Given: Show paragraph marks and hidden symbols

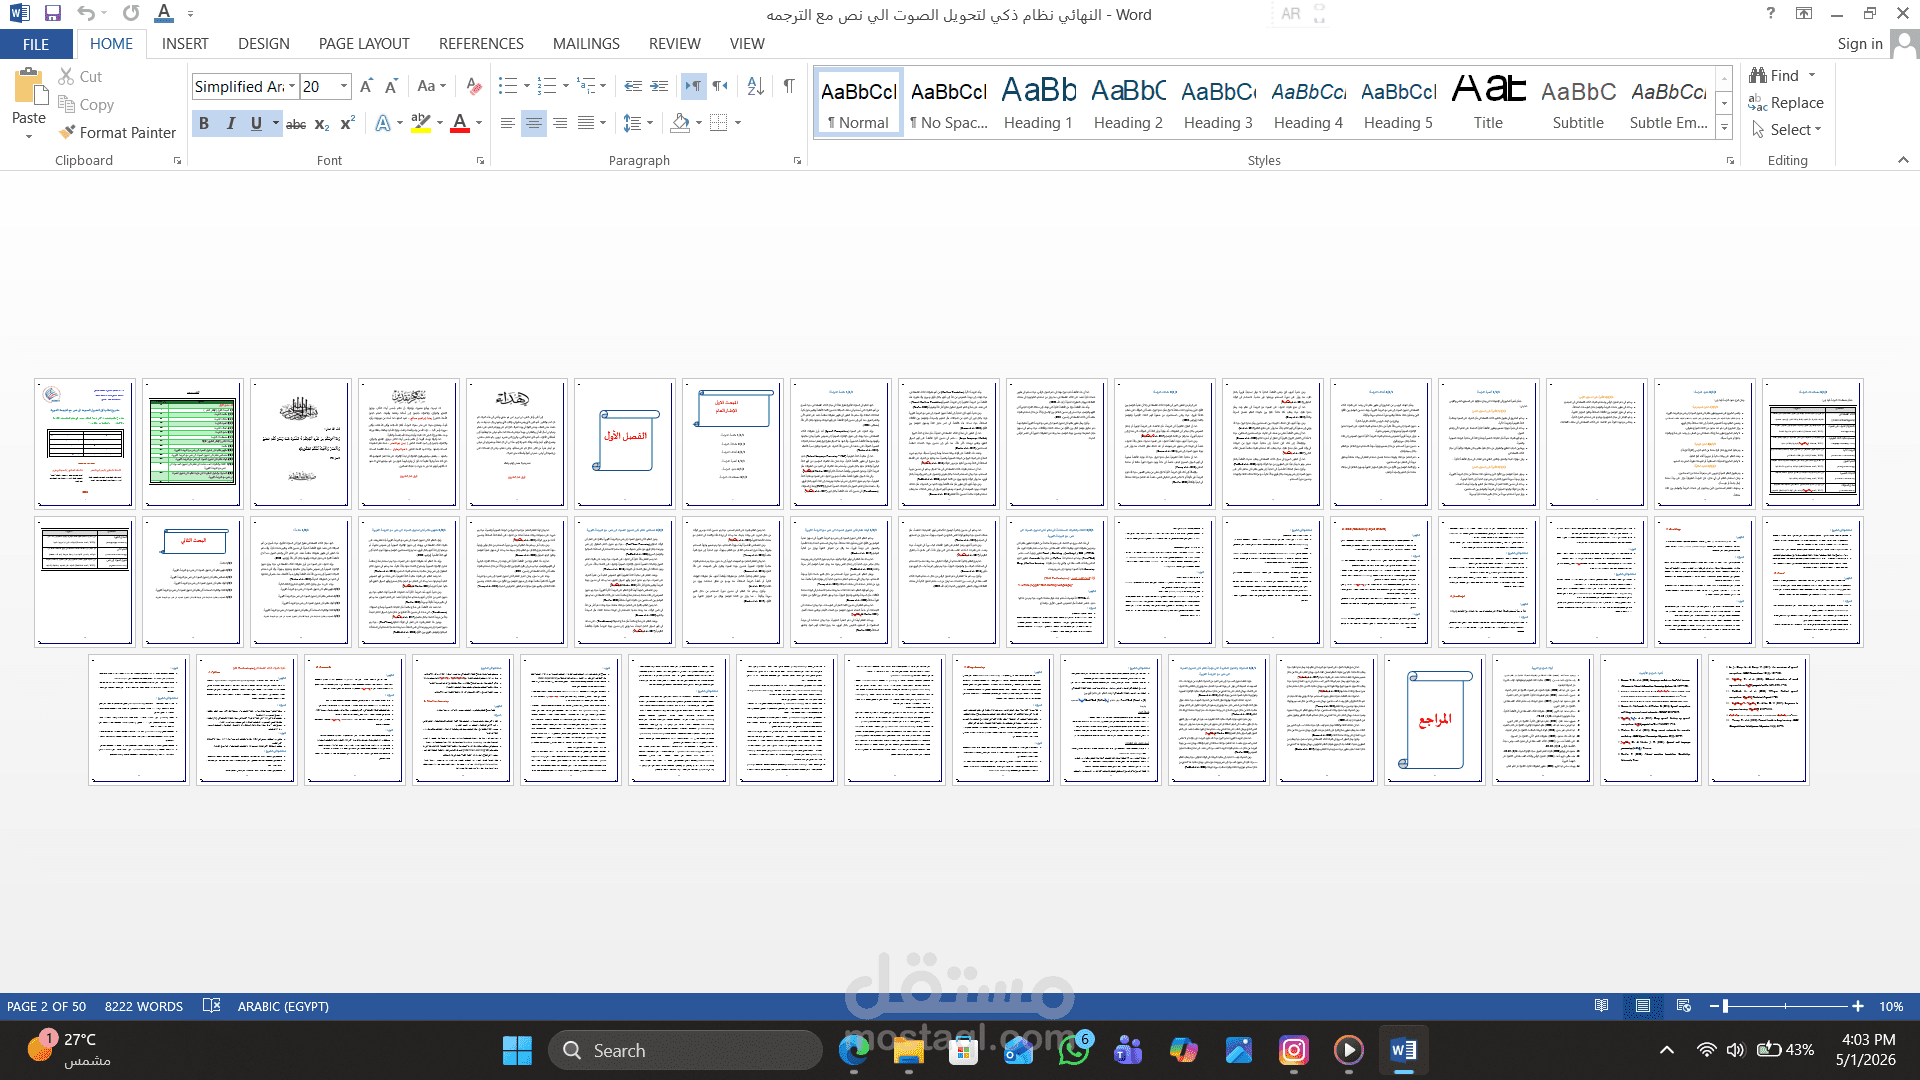Looking at the screenshot, I should 789,86.
